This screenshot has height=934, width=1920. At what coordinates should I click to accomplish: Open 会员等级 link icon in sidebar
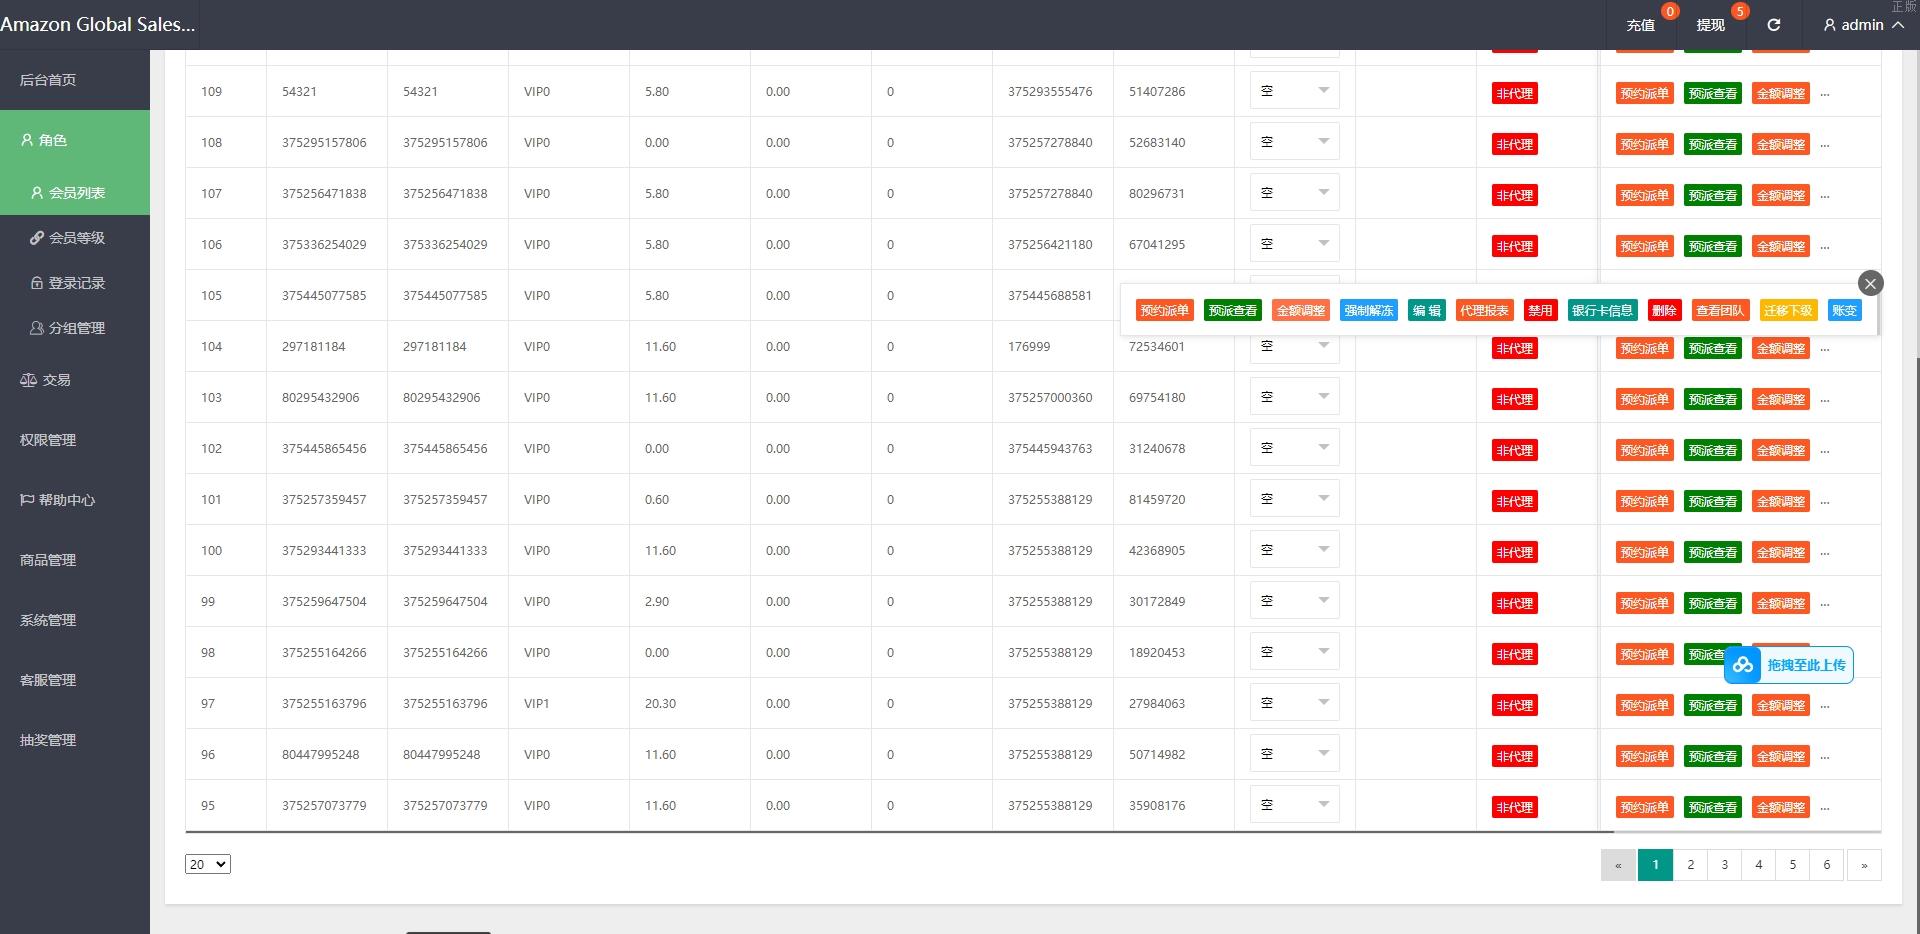click(x=37, y=238)
